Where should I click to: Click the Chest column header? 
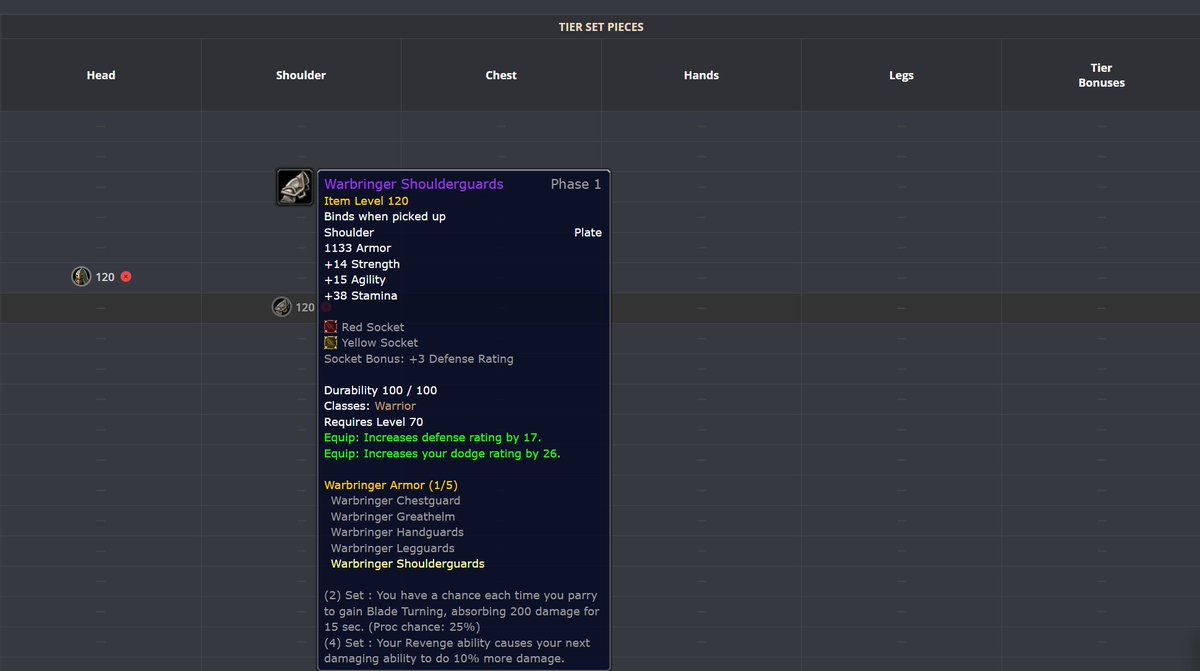(501, 75)
